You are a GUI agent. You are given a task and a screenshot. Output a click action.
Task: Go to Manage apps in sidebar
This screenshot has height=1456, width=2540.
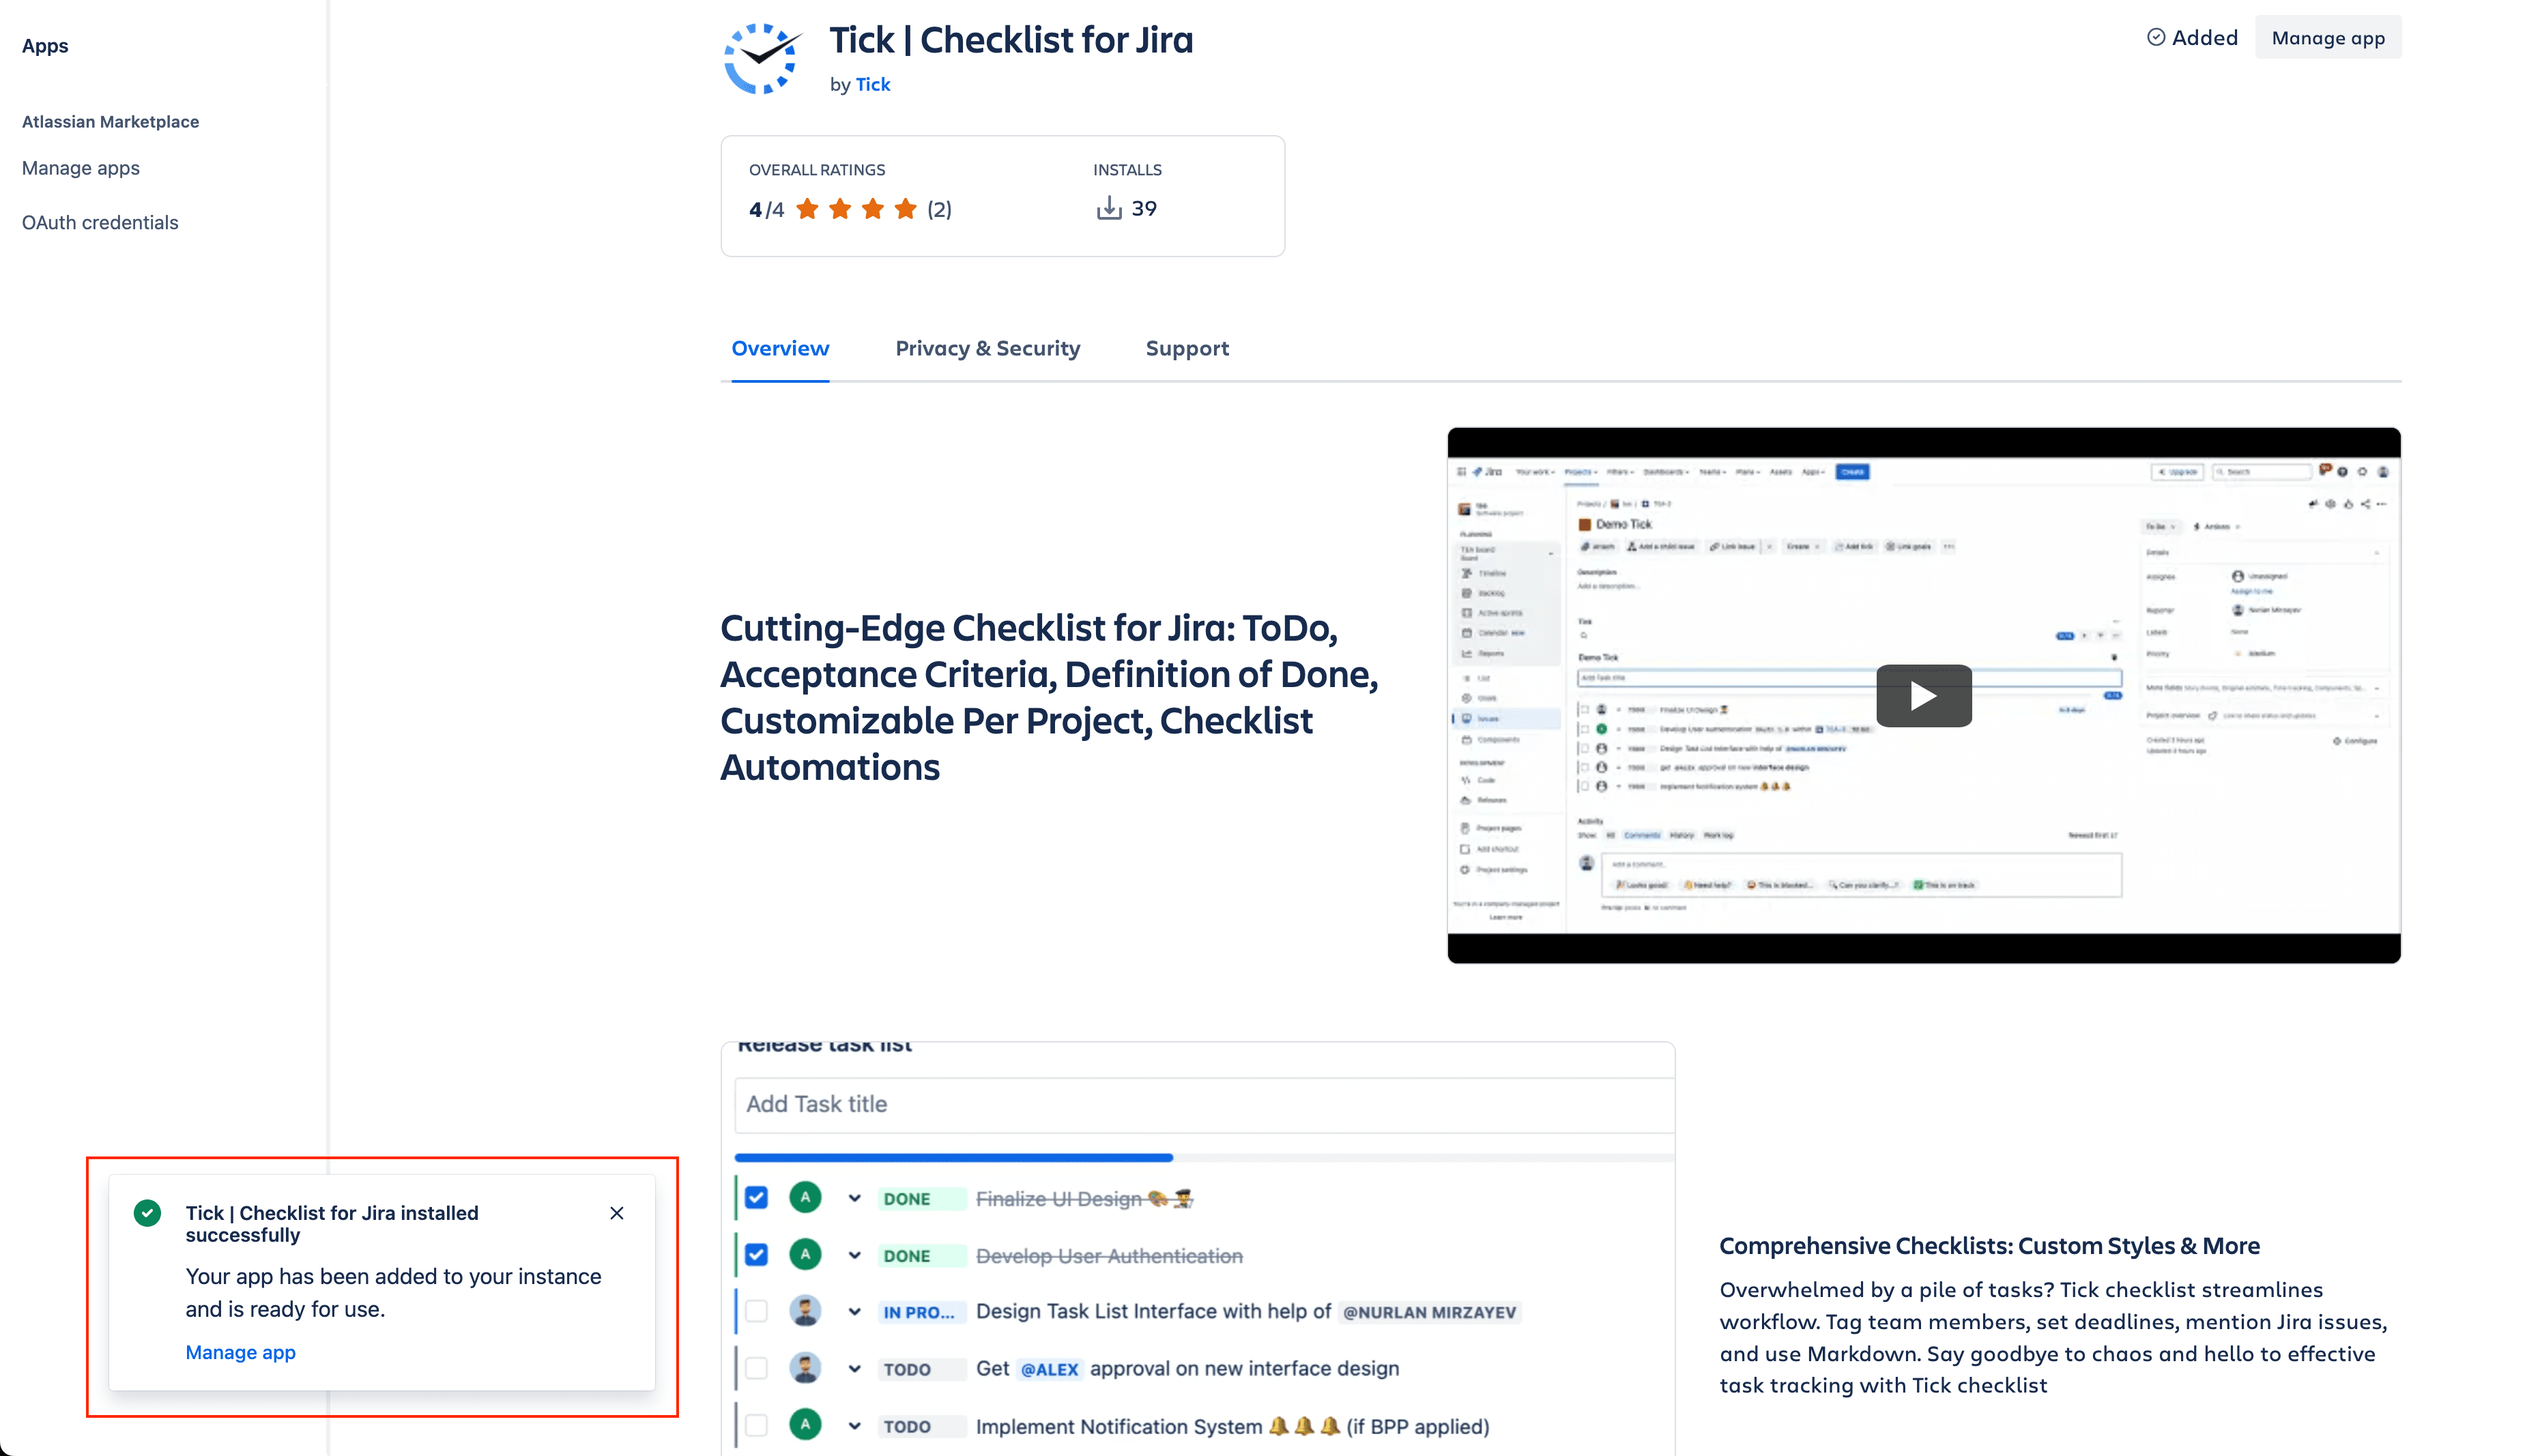point(81,168)
